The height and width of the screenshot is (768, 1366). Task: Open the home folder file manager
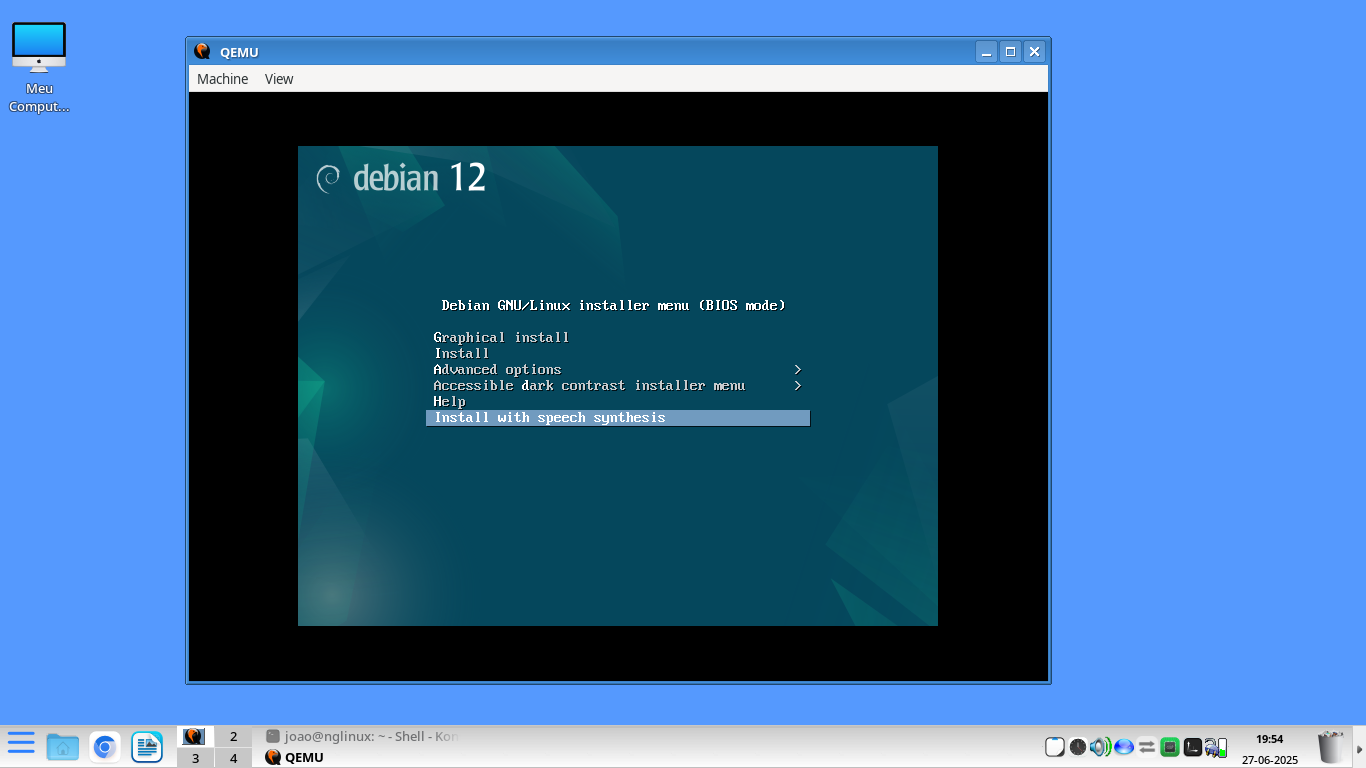click(x=63, y=746)
